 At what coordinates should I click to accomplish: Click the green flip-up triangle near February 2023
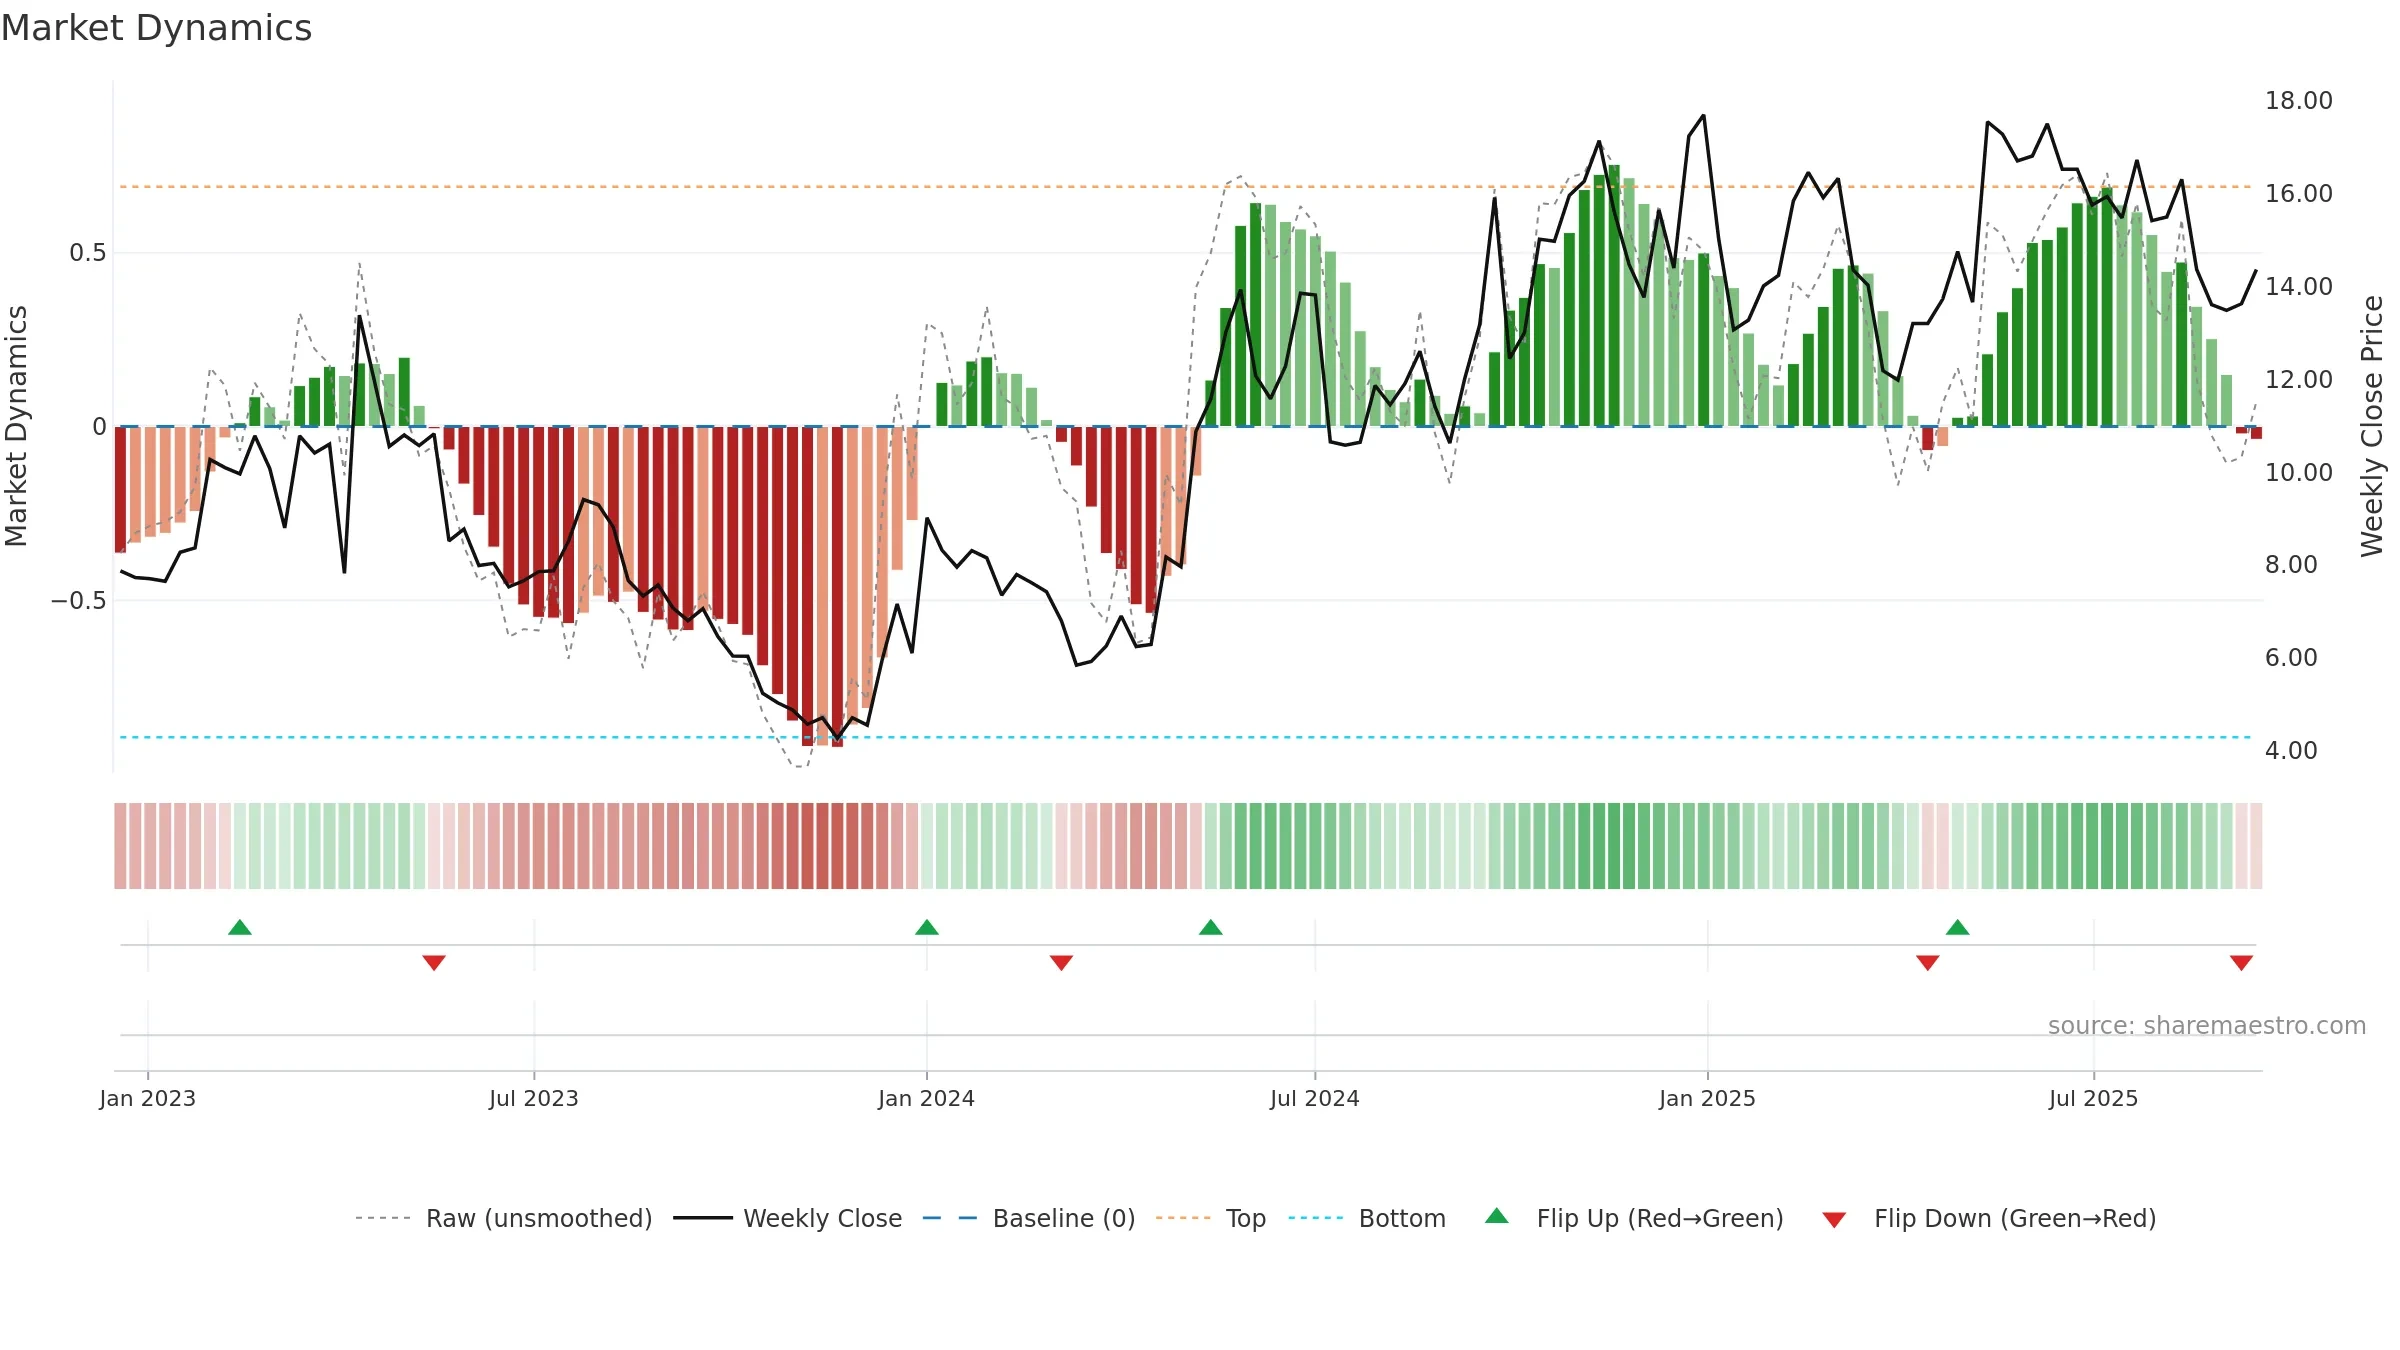(x=240, y=927)
